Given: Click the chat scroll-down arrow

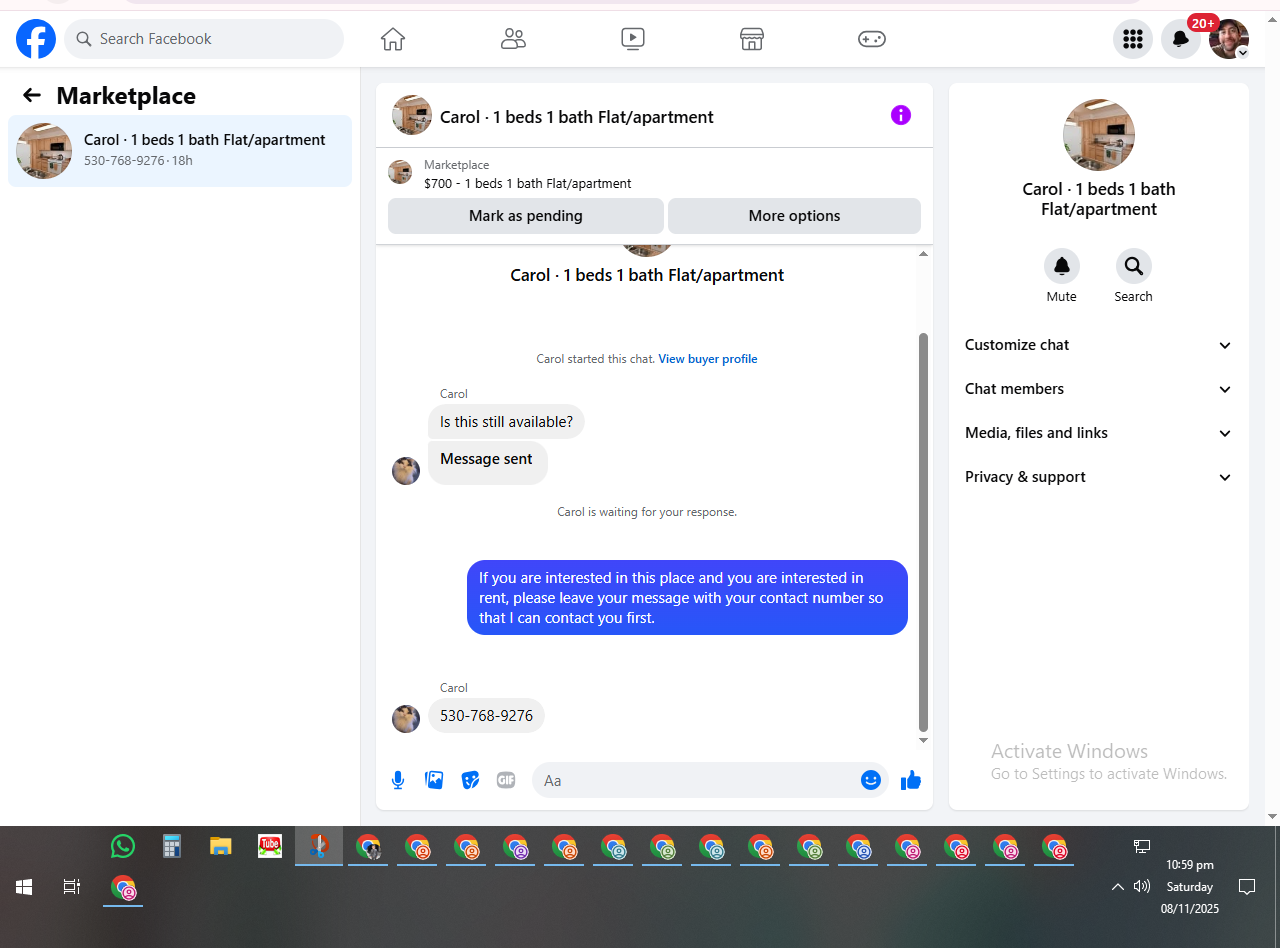Looking at the screenshot, I should (x=923, y=741).
